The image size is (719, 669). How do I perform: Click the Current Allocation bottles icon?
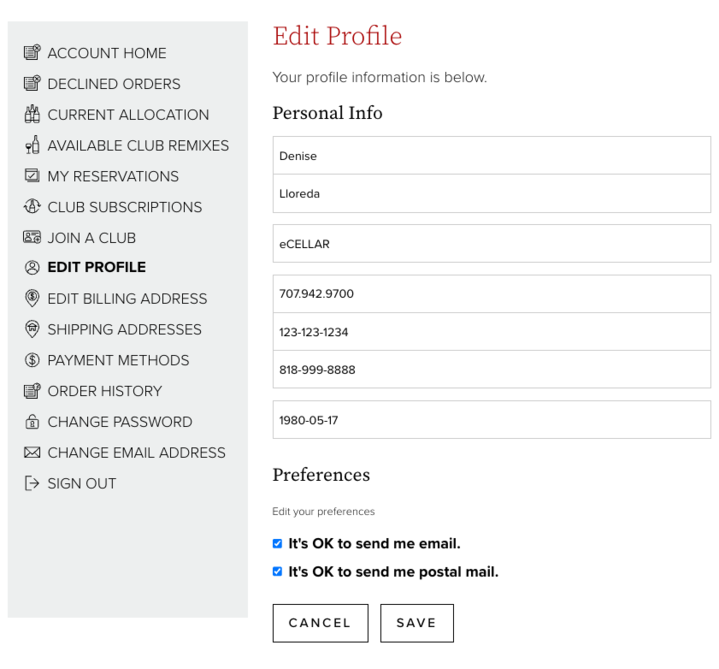pos(32,114)
